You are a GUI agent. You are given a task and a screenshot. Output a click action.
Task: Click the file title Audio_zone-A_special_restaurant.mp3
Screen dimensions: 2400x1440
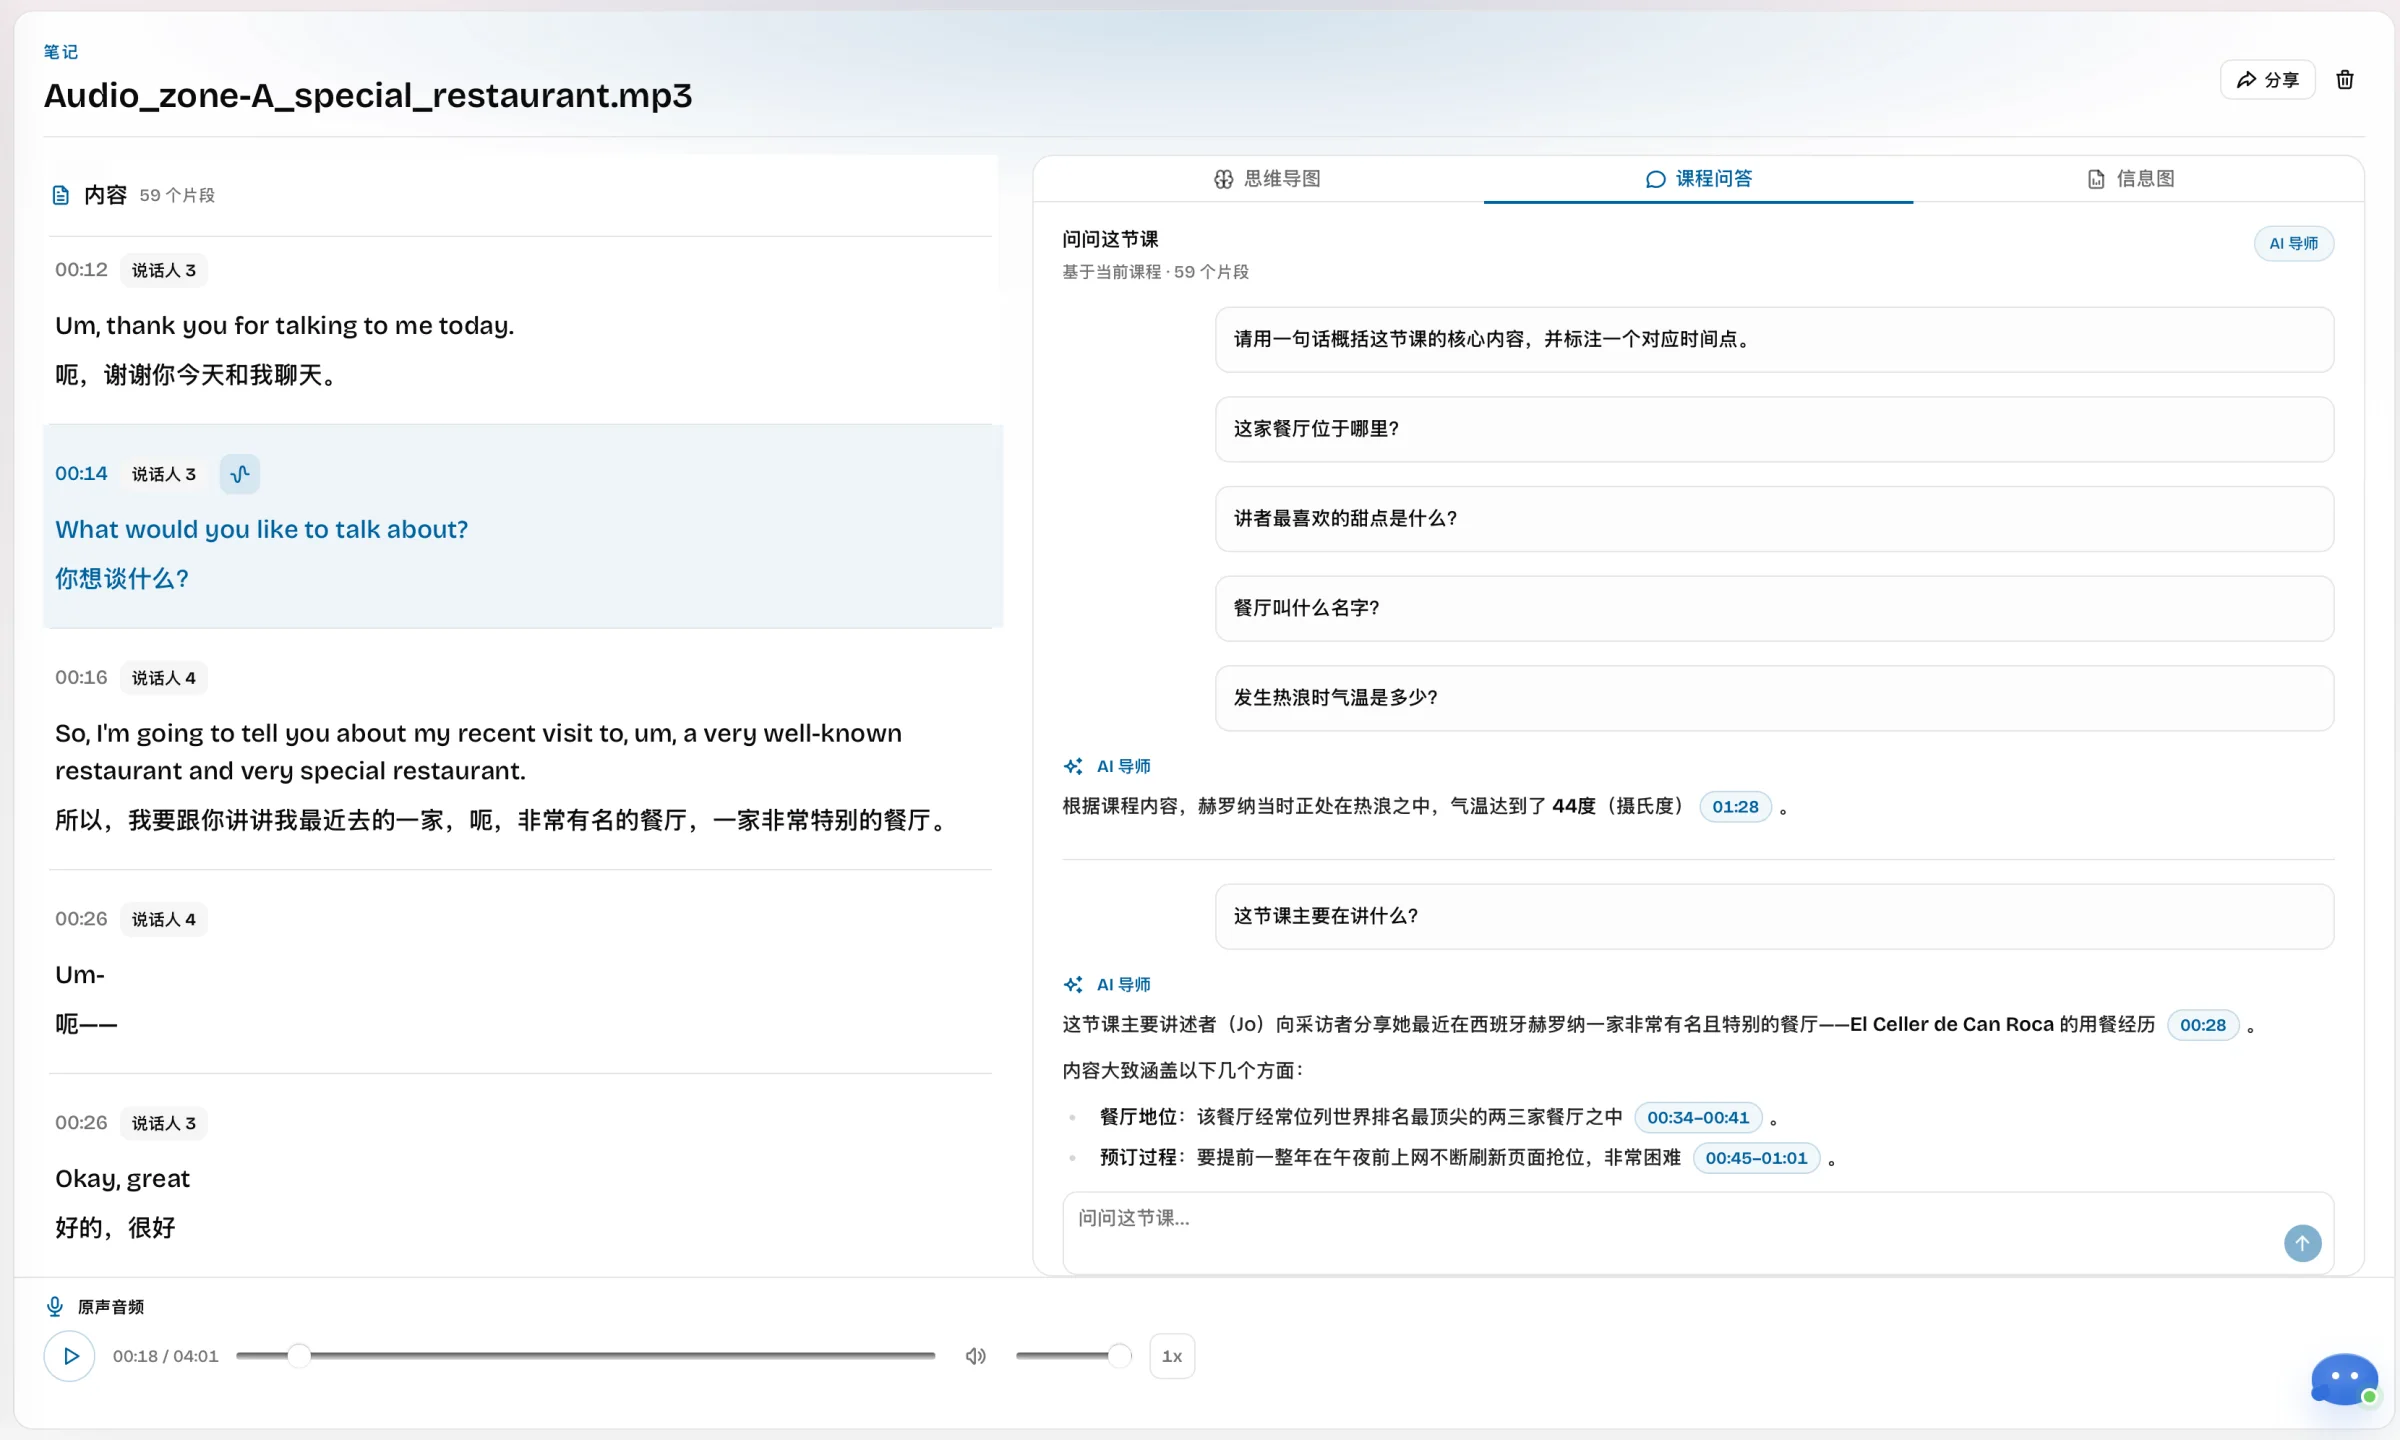(x=367, y=95)
